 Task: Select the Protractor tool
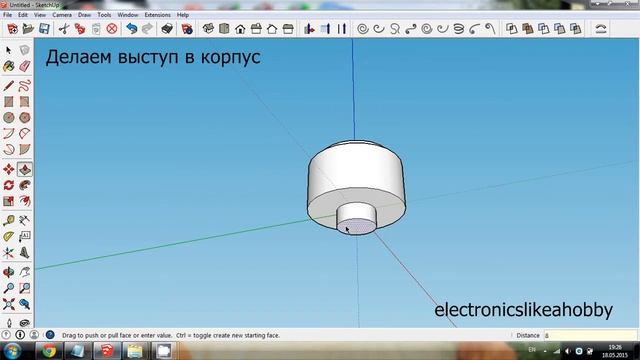[9, 237]
